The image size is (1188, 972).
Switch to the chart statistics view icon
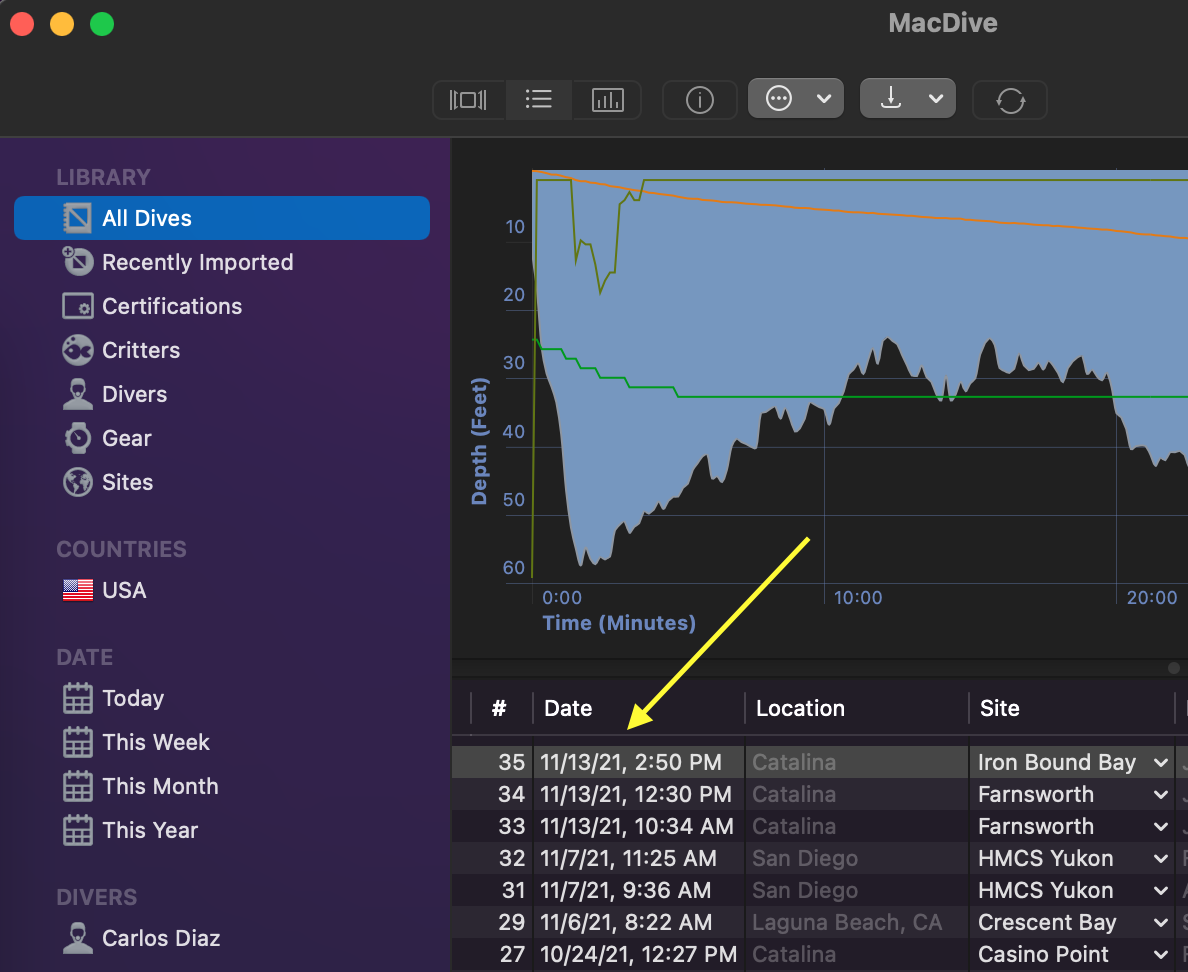607,100
